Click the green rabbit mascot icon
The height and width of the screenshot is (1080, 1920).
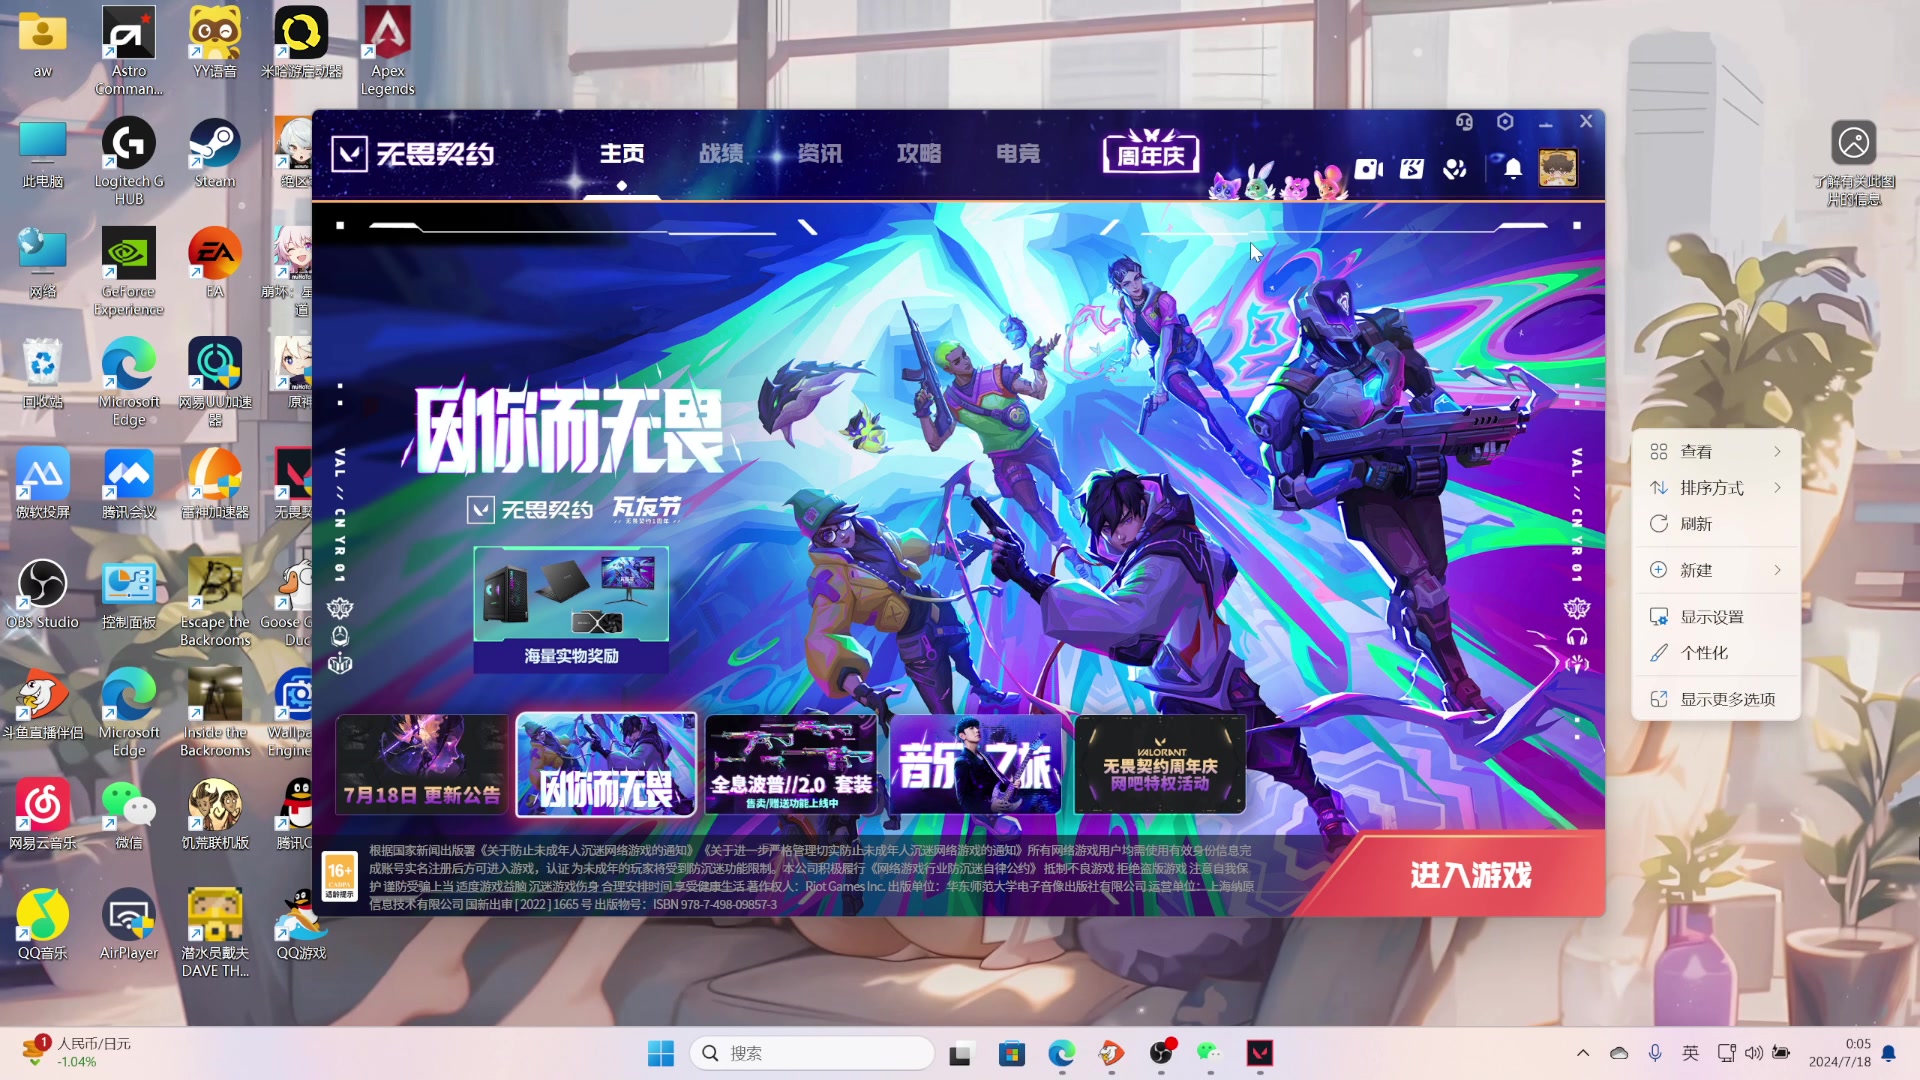[1261, 182]
